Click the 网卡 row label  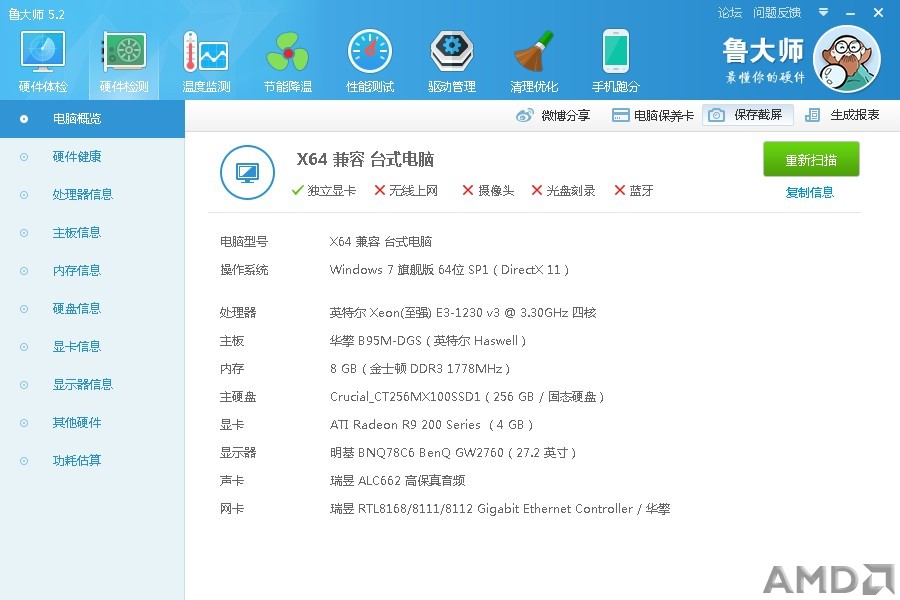[232, 509]
